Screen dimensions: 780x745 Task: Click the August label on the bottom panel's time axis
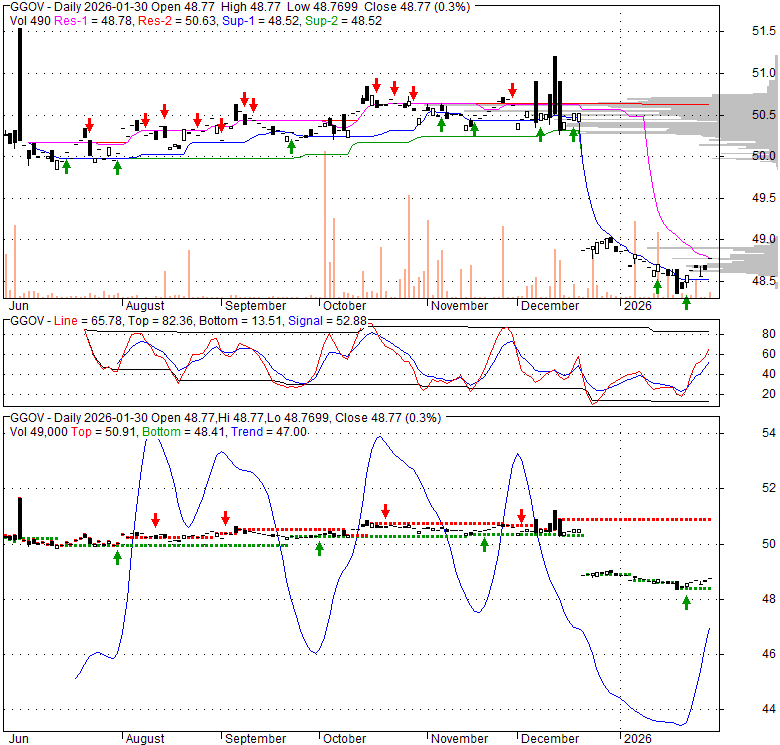pyautogui.click(x=146, y=739)
